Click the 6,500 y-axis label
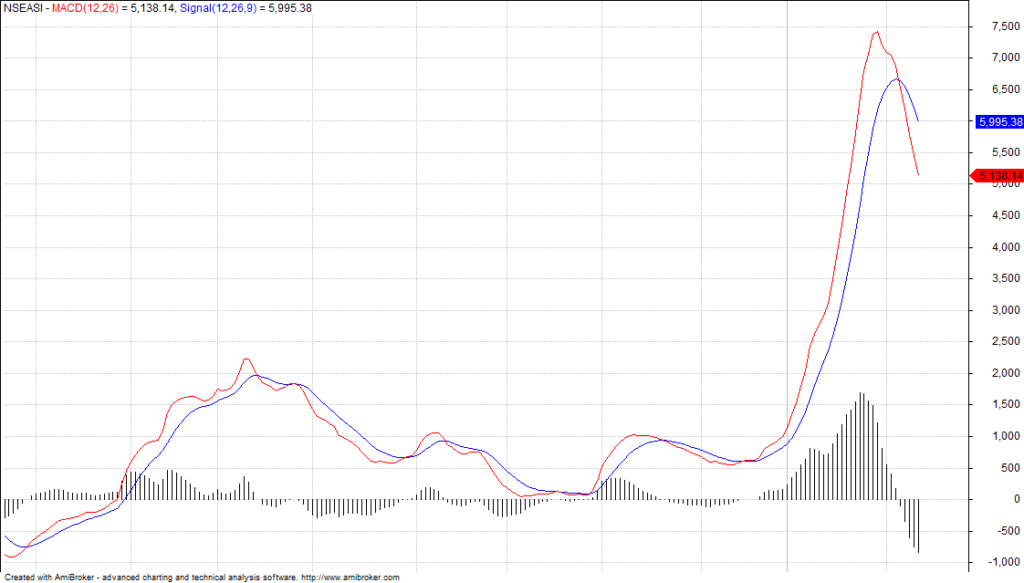Screen dimensions: 1024x583 (1003, 90)
